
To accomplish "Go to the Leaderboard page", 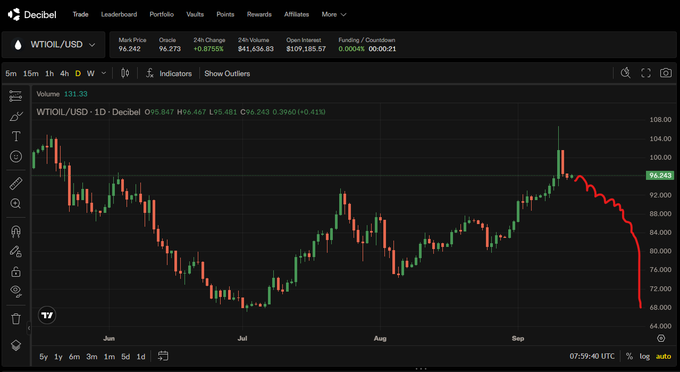I will tap(119, 14).
